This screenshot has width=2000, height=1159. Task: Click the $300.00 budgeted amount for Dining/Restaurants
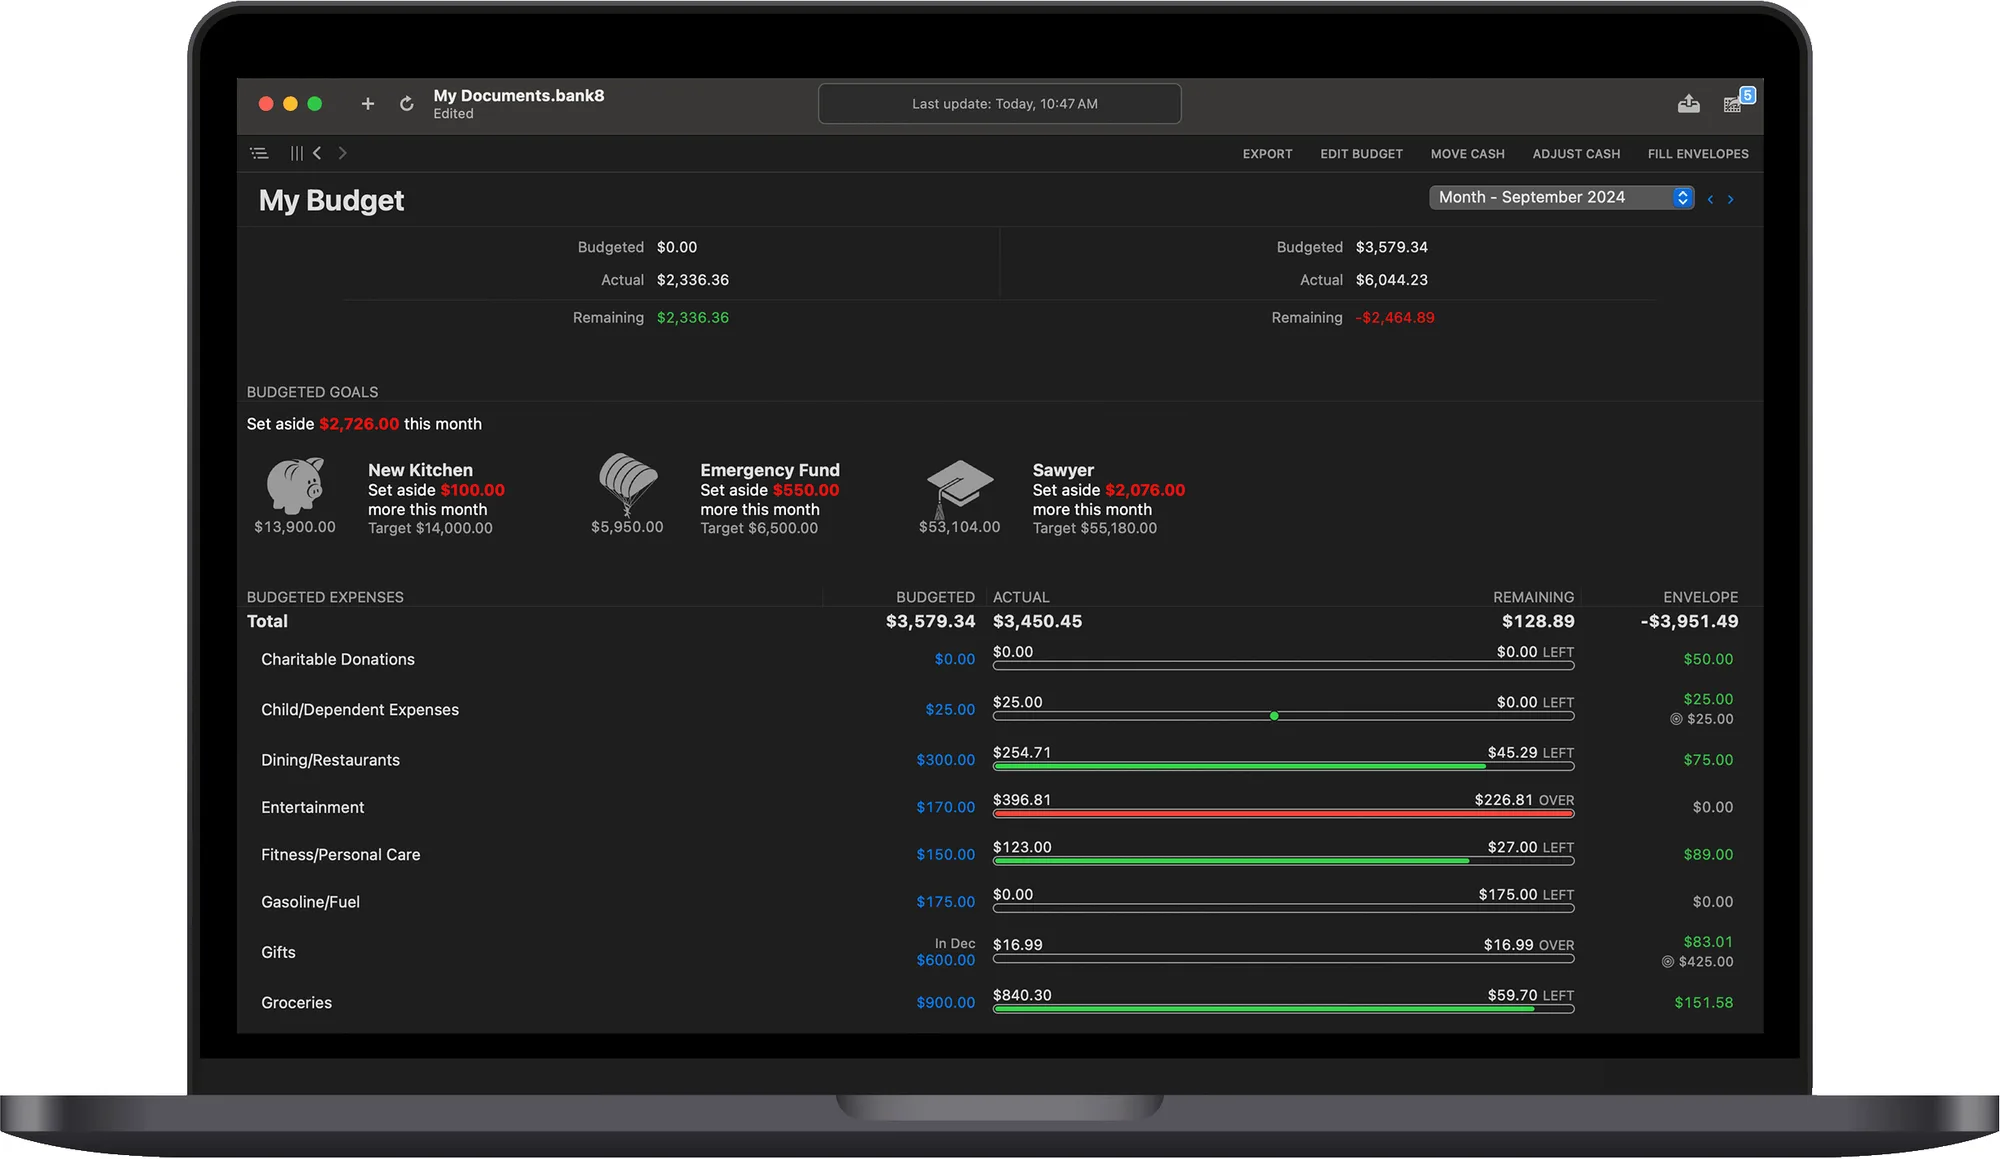[x=945, y=760]
